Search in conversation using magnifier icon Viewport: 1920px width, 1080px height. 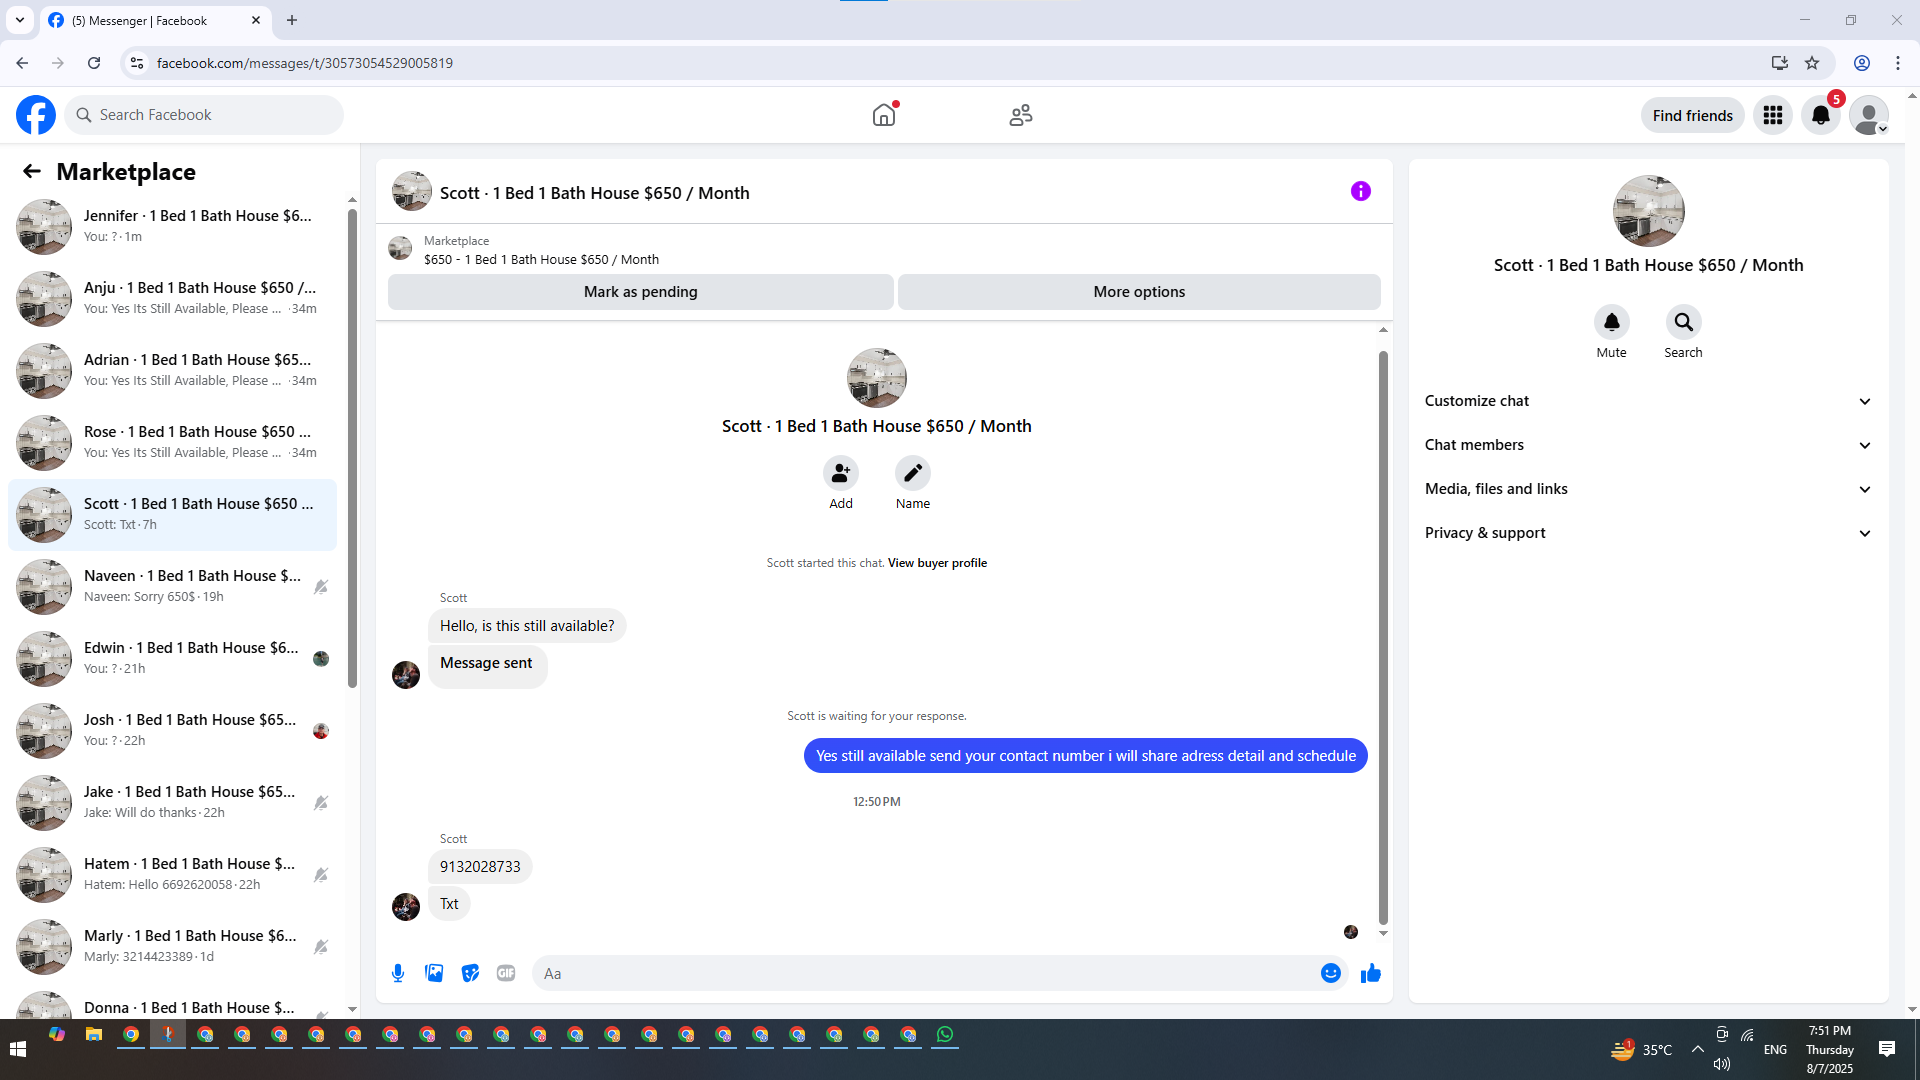(1684, 322)
